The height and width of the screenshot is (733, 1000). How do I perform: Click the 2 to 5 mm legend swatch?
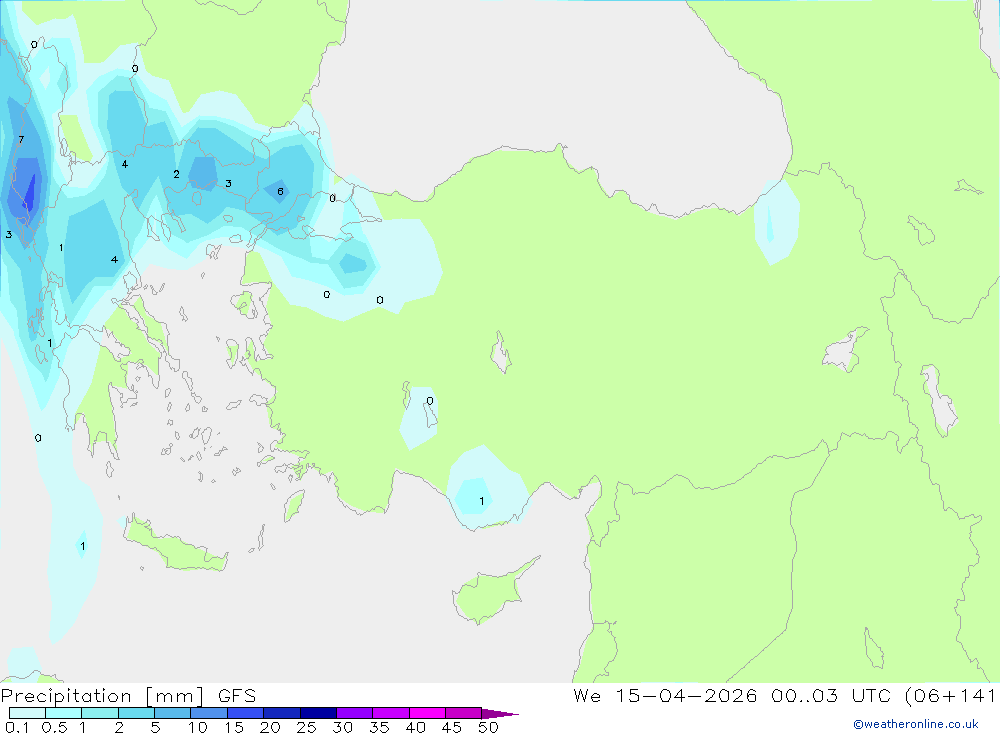tap(136, 713)
